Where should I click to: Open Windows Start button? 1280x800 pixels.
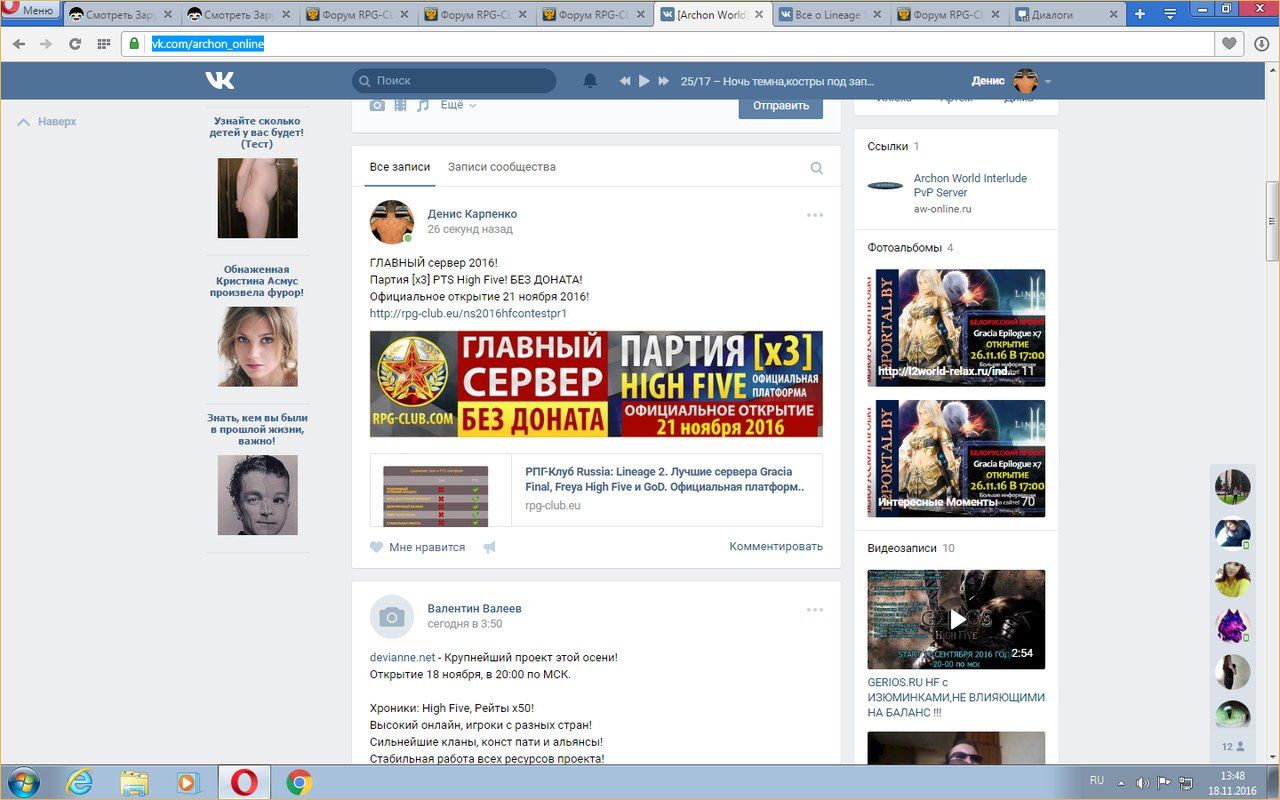pos(22,782)
